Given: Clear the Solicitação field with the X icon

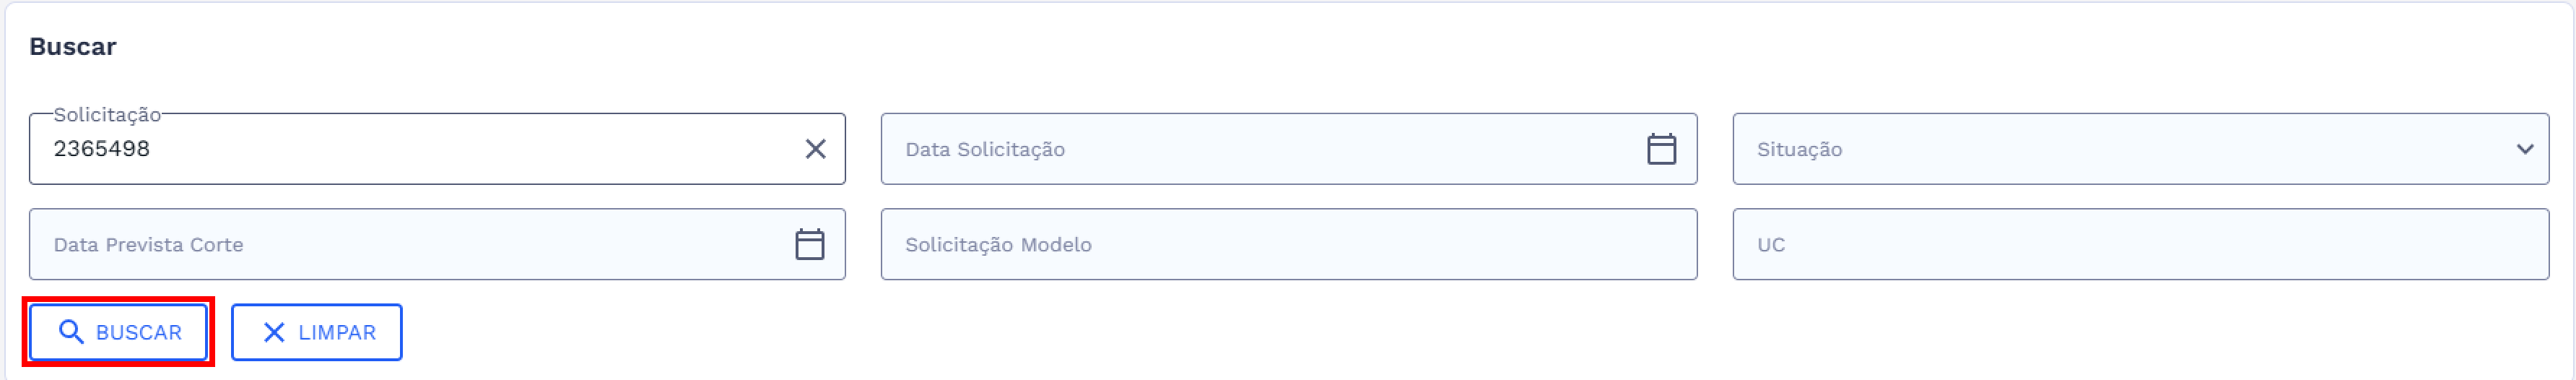Looking at the screenshot, I should (x=815, y=149).
